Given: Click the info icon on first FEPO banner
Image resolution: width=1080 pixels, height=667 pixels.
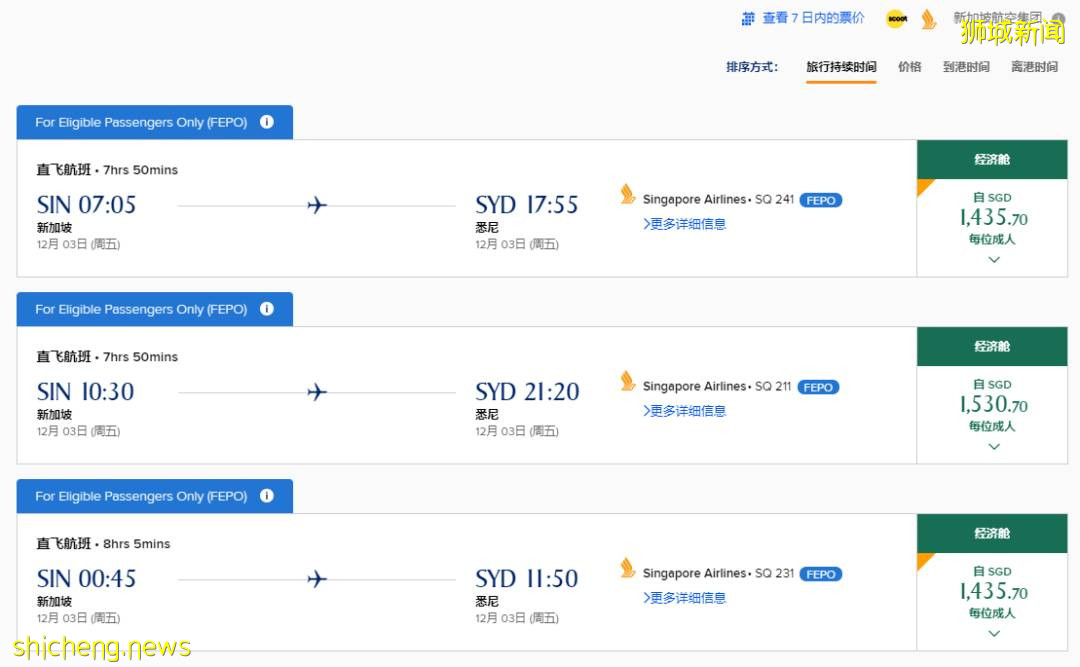Looking at the screenshot, I should pos(267,122).
